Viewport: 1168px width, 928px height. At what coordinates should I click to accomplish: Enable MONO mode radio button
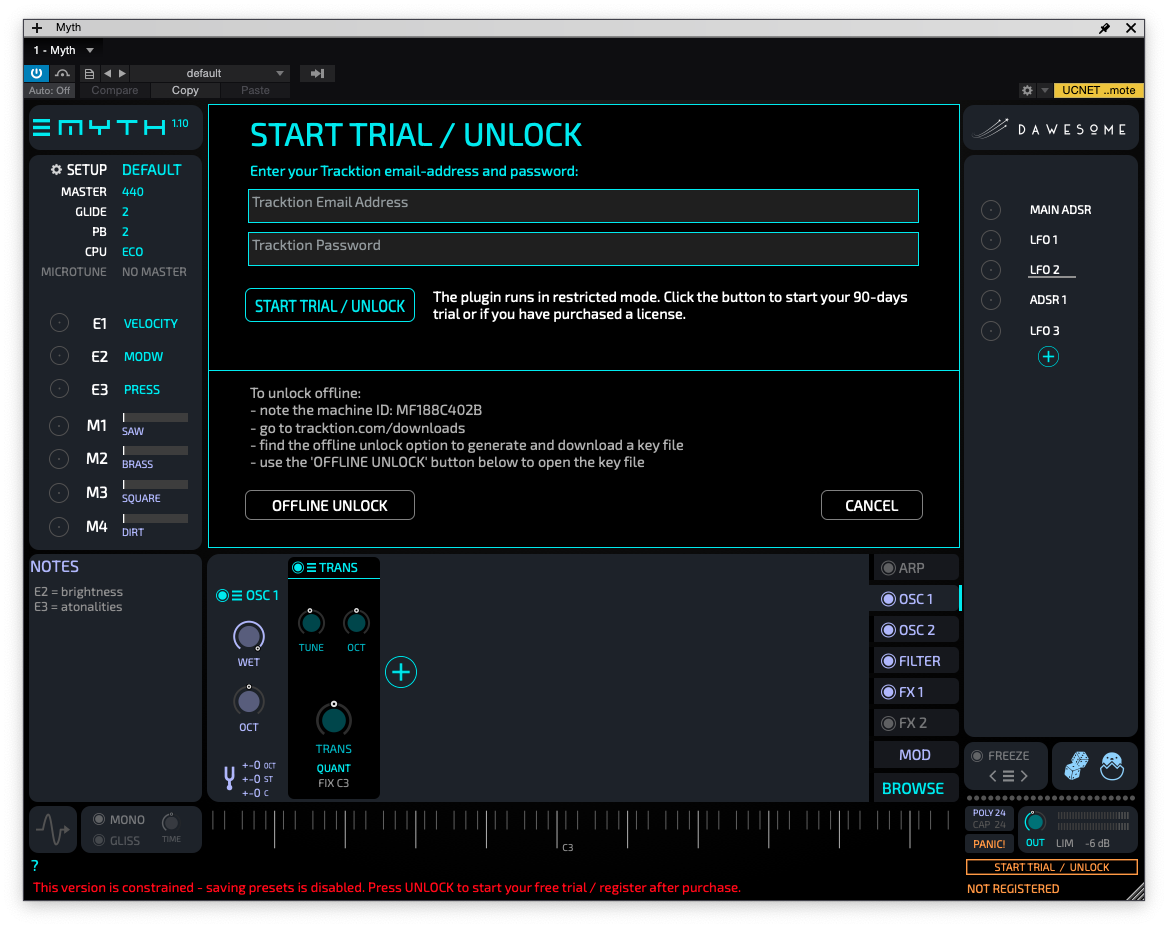(99, 819)
